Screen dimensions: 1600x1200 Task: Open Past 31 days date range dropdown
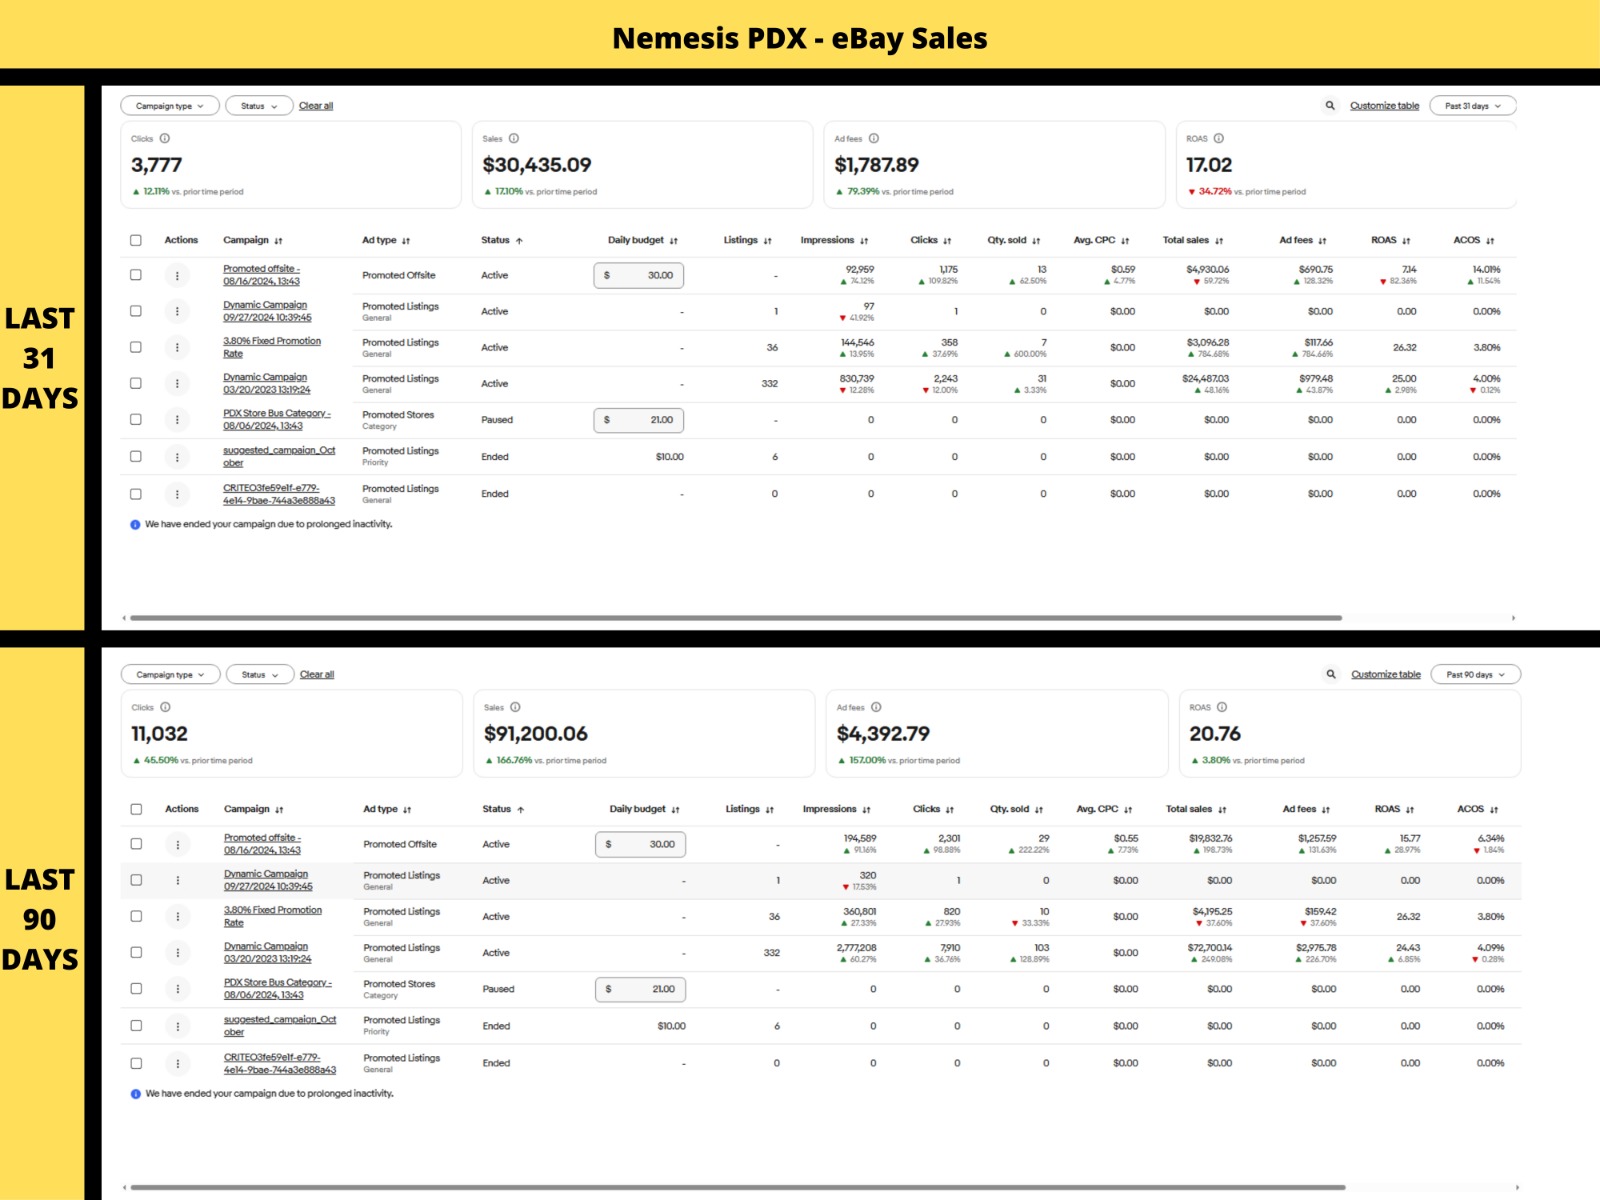(1473, 106)
